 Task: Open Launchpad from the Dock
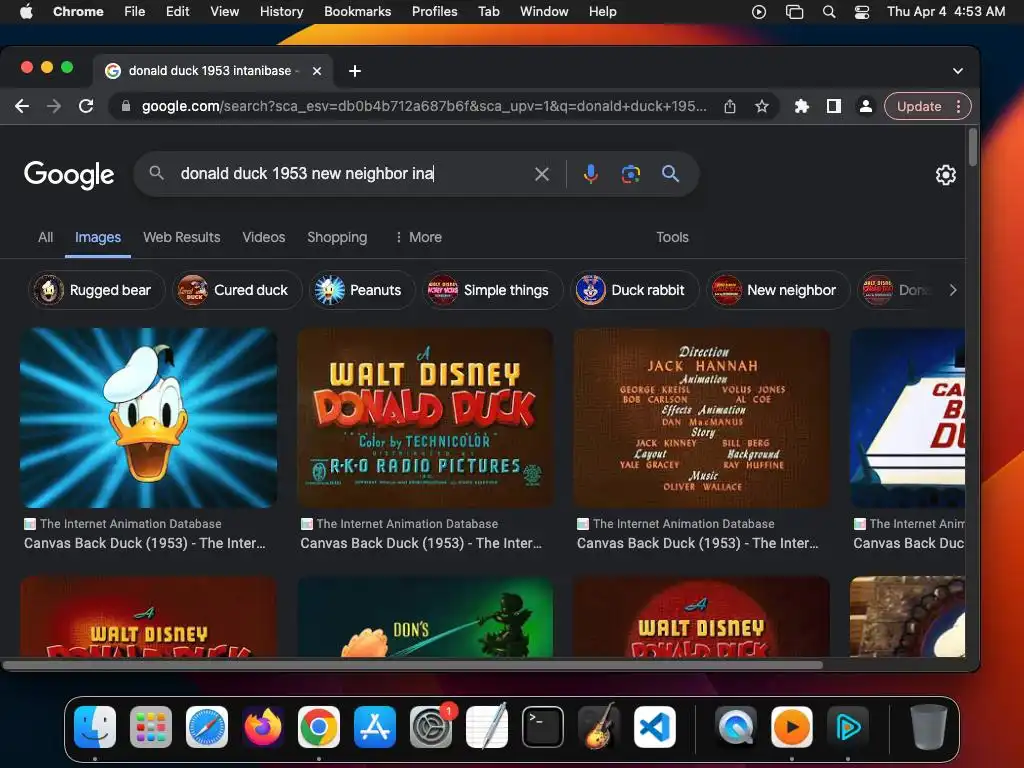(x=151, y=727)
